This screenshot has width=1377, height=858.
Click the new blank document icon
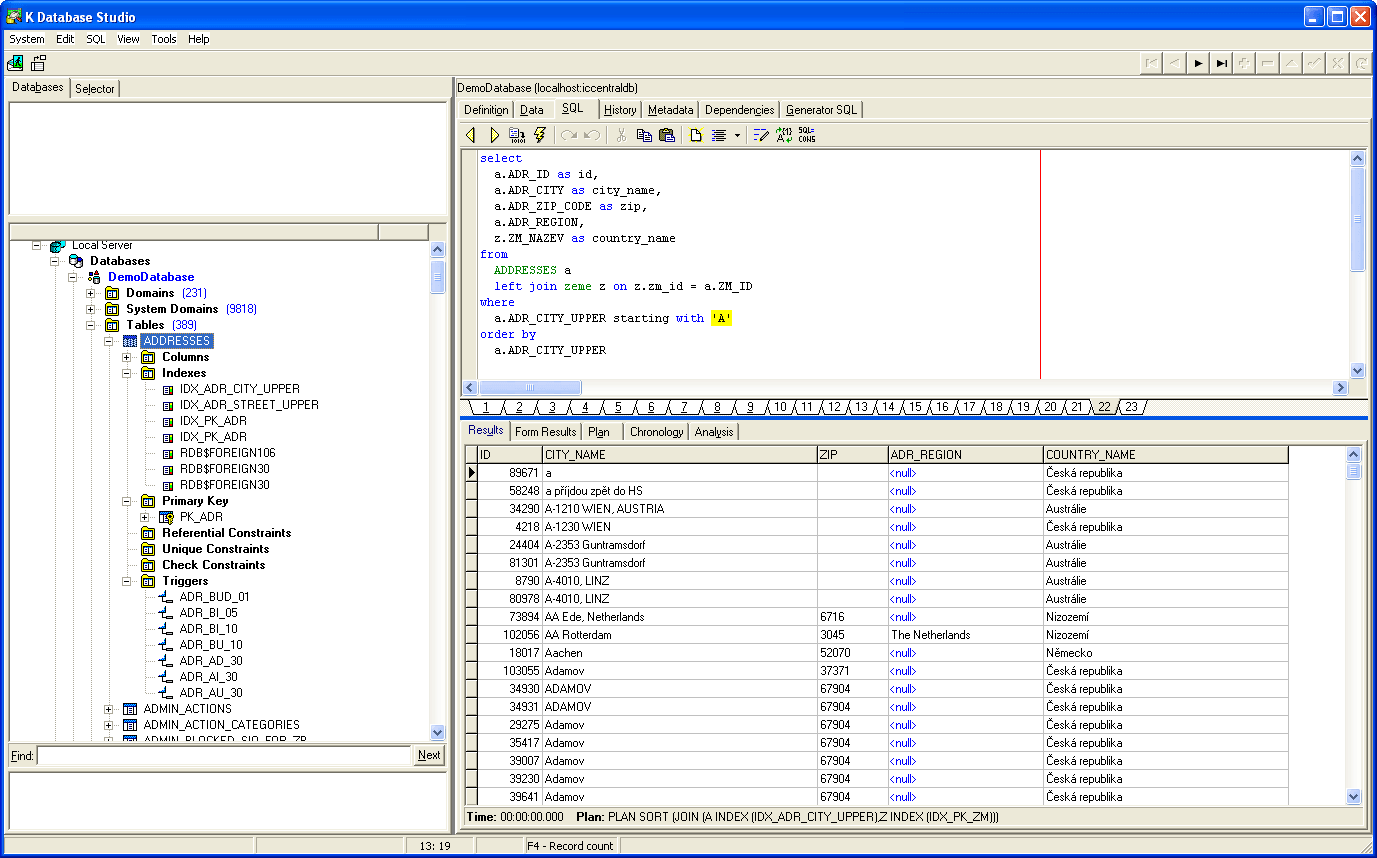(x=696, y=135)
